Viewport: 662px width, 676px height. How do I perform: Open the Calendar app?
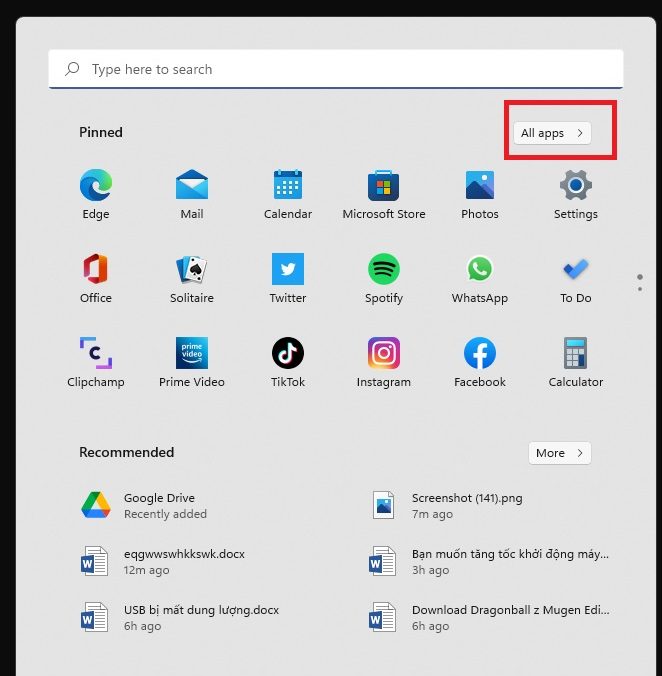click(x=288, y=195)
